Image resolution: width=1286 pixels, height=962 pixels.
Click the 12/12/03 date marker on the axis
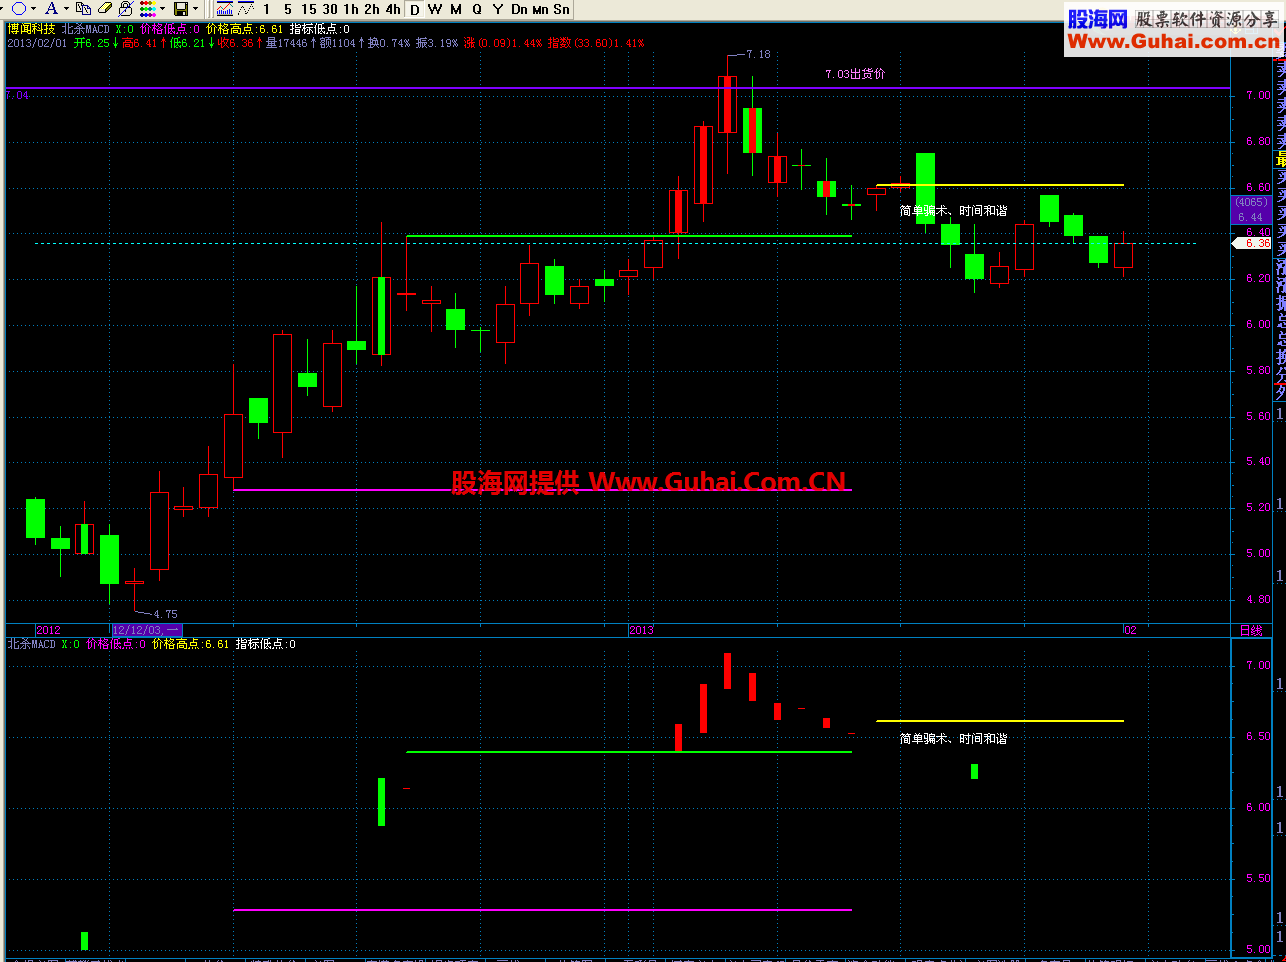point(146,630)
